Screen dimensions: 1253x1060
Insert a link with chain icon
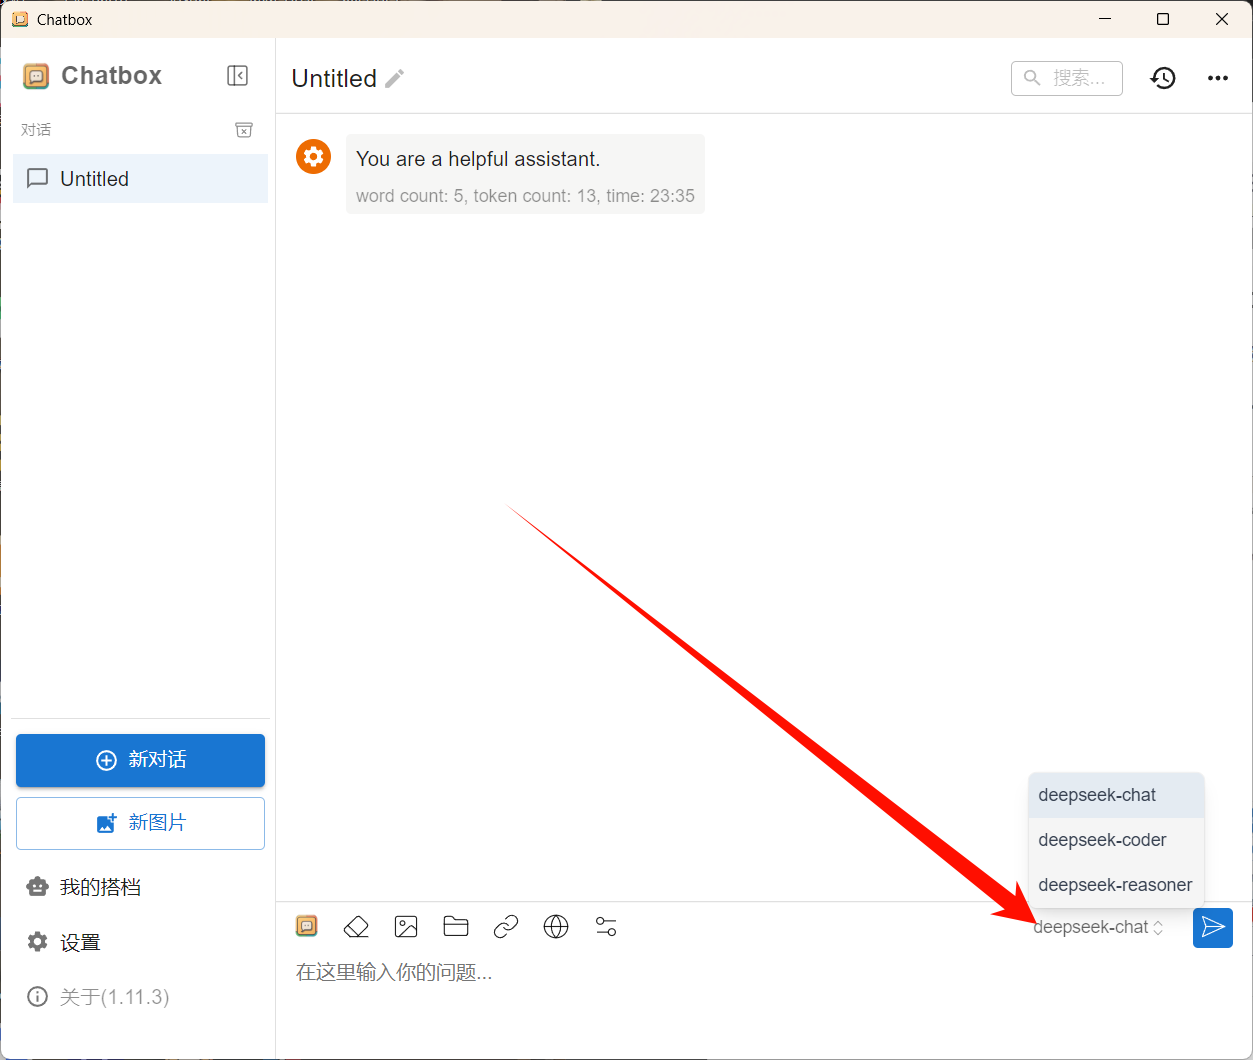506,927
